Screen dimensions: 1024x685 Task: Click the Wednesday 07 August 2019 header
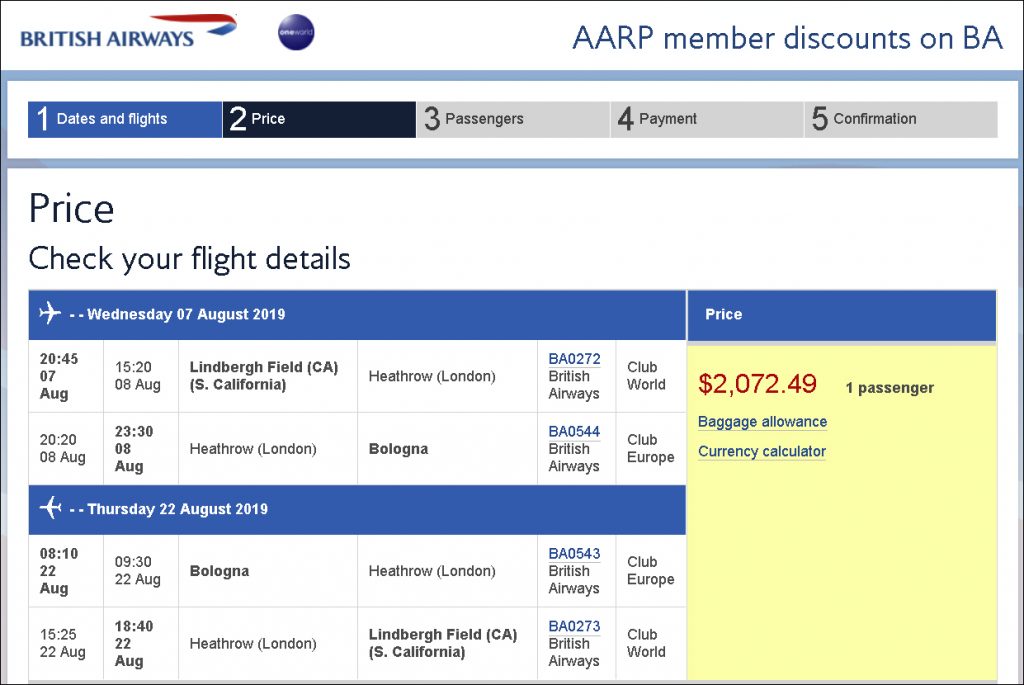coord(357,314)
